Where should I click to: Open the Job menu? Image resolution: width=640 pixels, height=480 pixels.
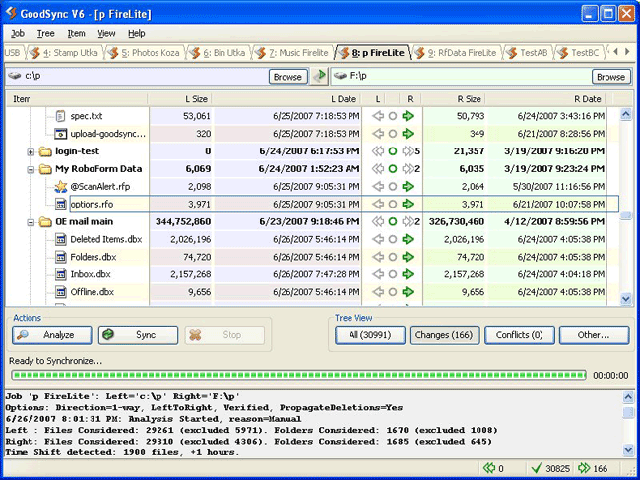point(18,33)
